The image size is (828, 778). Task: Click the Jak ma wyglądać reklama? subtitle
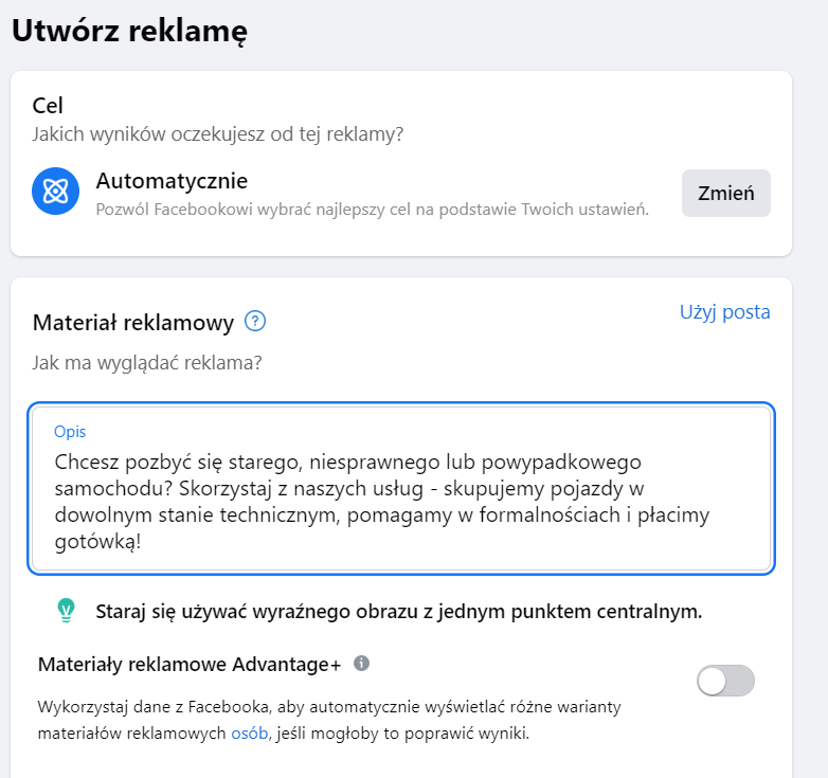(x=147, y=363)
